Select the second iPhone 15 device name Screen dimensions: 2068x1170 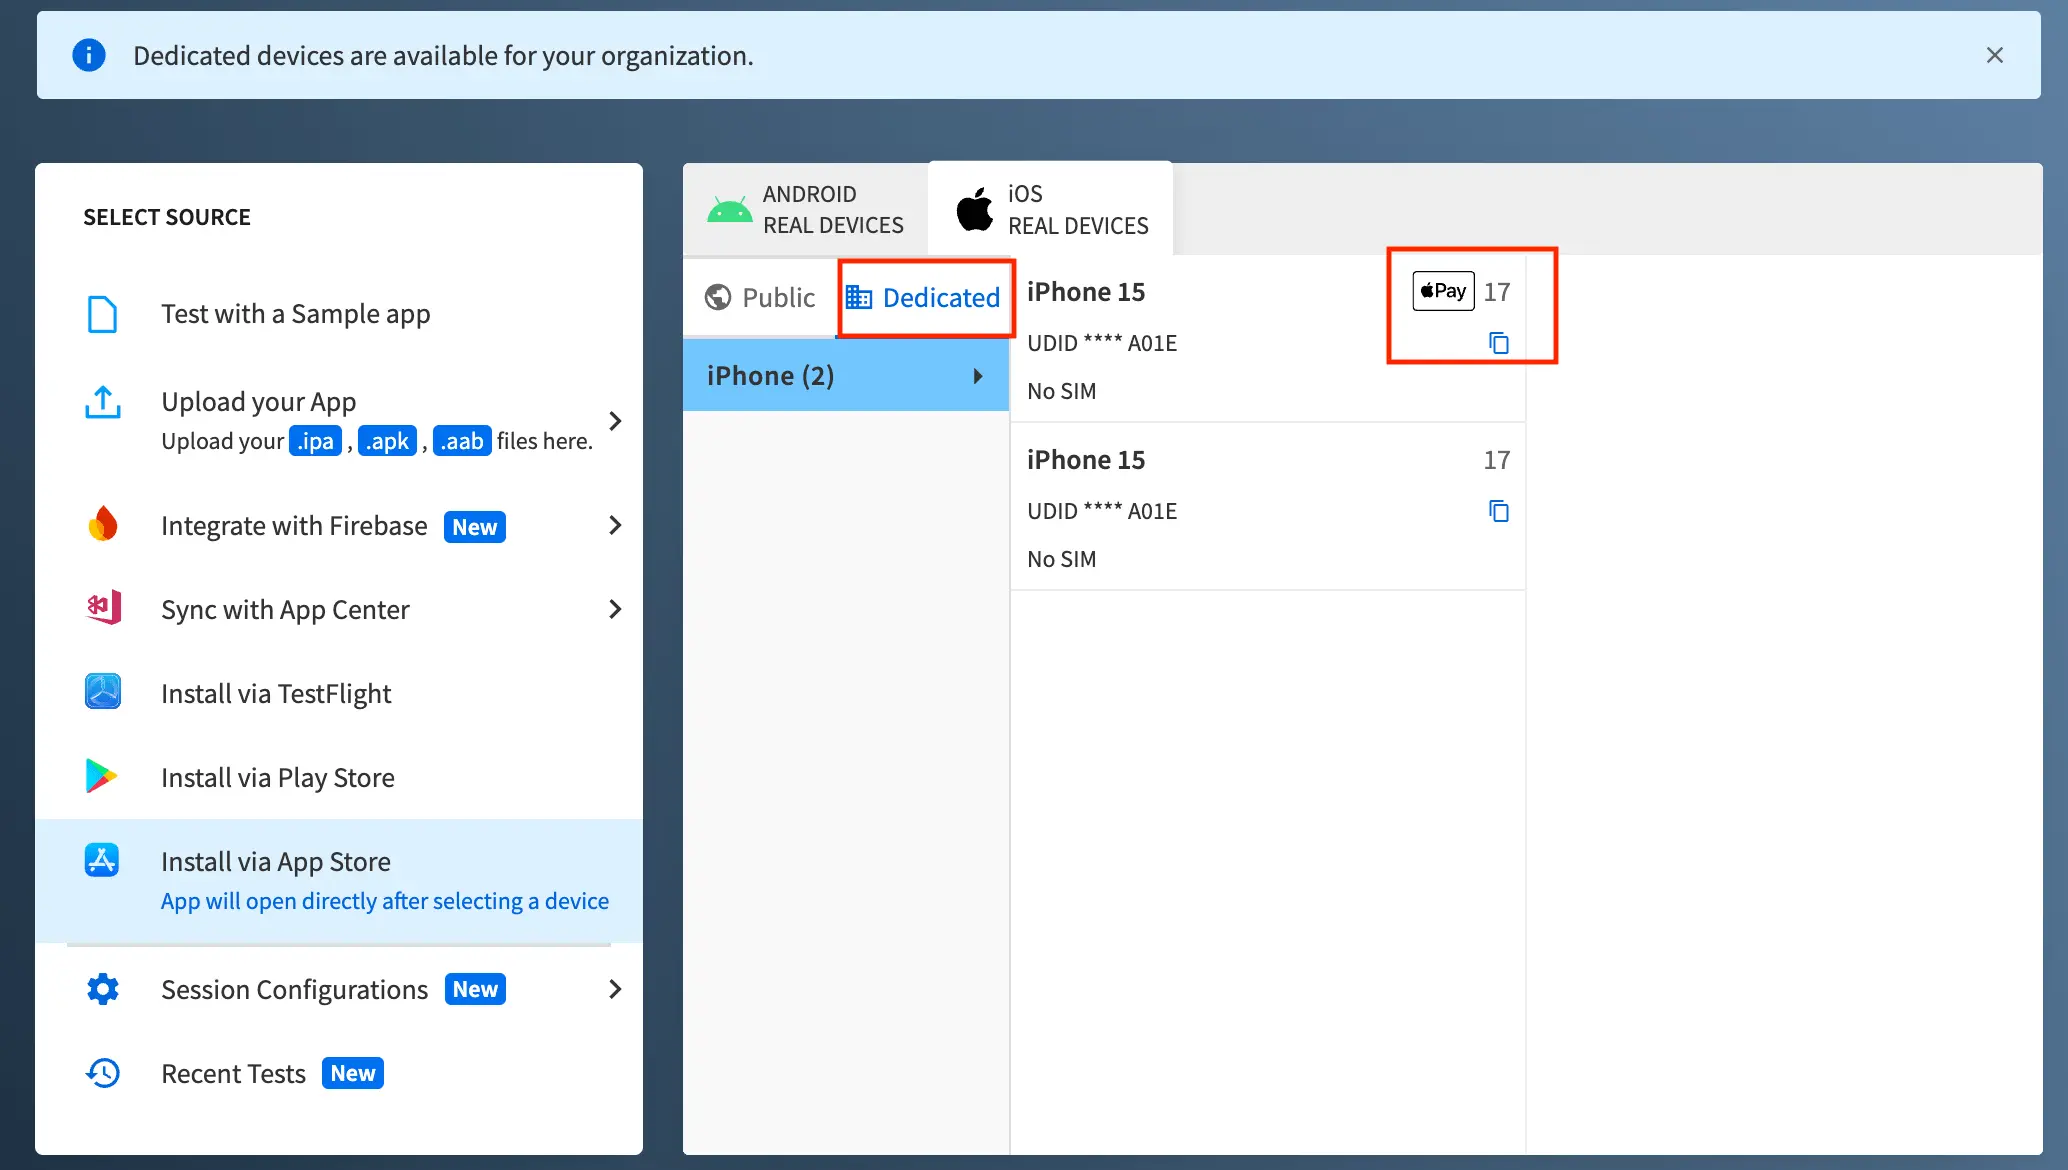(1086, 460)
